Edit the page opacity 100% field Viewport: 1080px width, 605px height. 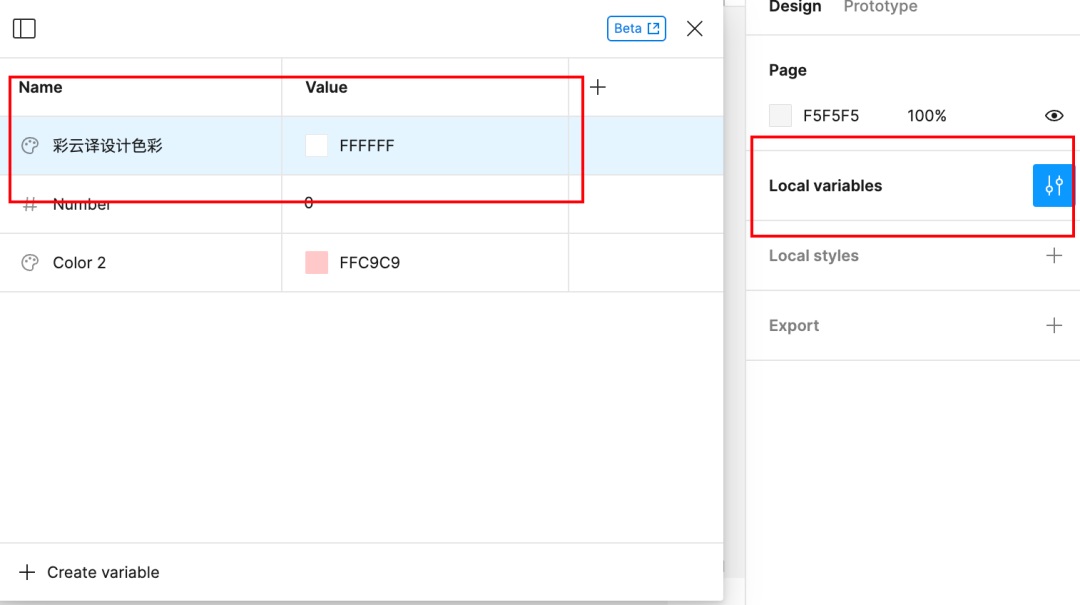(926, 116)
